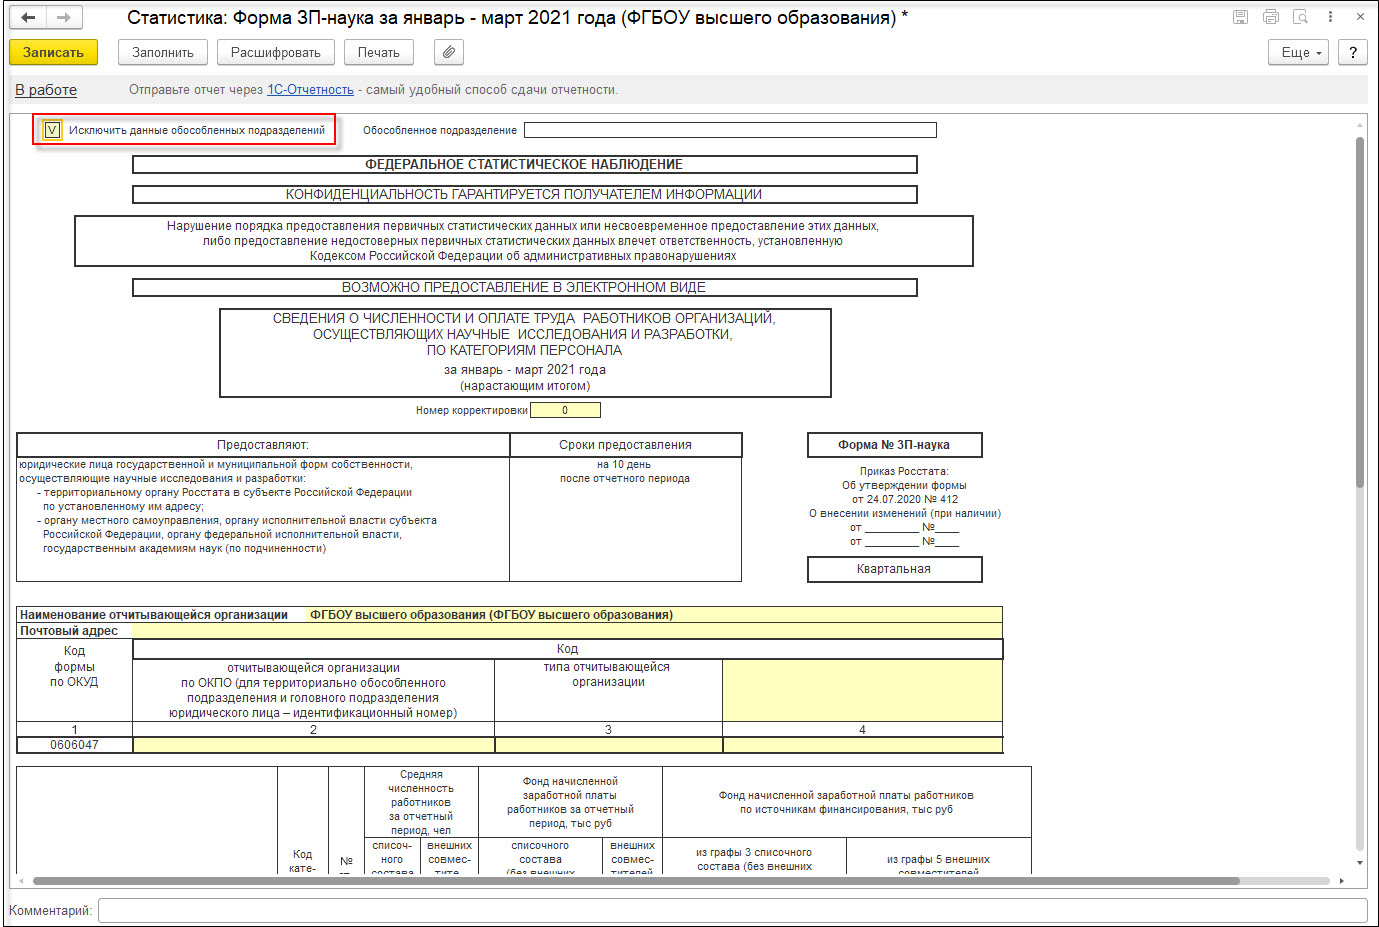1379x927 pixels.
Task: Click the organization name cell ФГБОУ высшего образования
Action: [x=653, y=615]
